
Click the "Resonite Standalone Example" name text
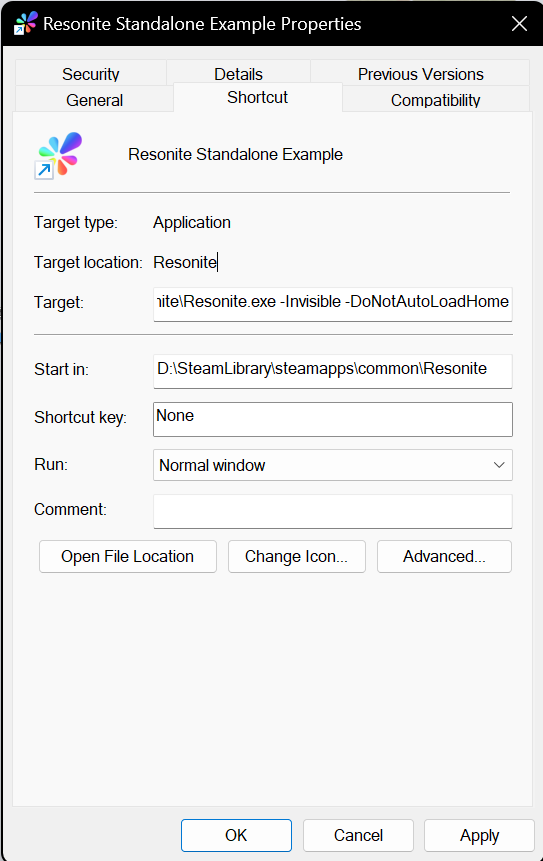[236, 154]
